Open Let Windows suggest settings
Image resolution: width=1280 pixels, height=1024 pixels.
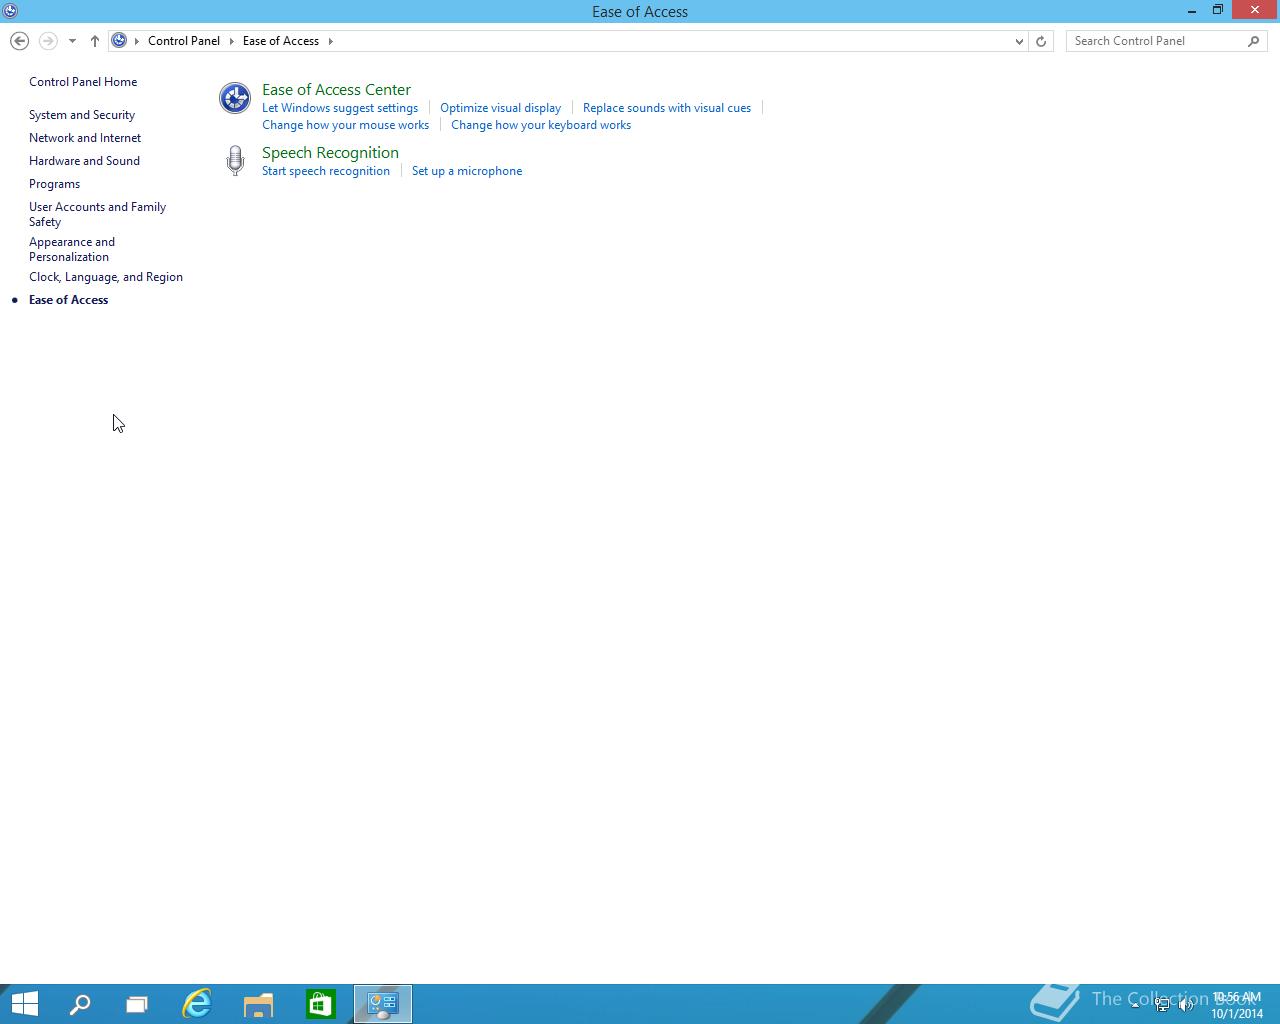[x=340, y=108]
